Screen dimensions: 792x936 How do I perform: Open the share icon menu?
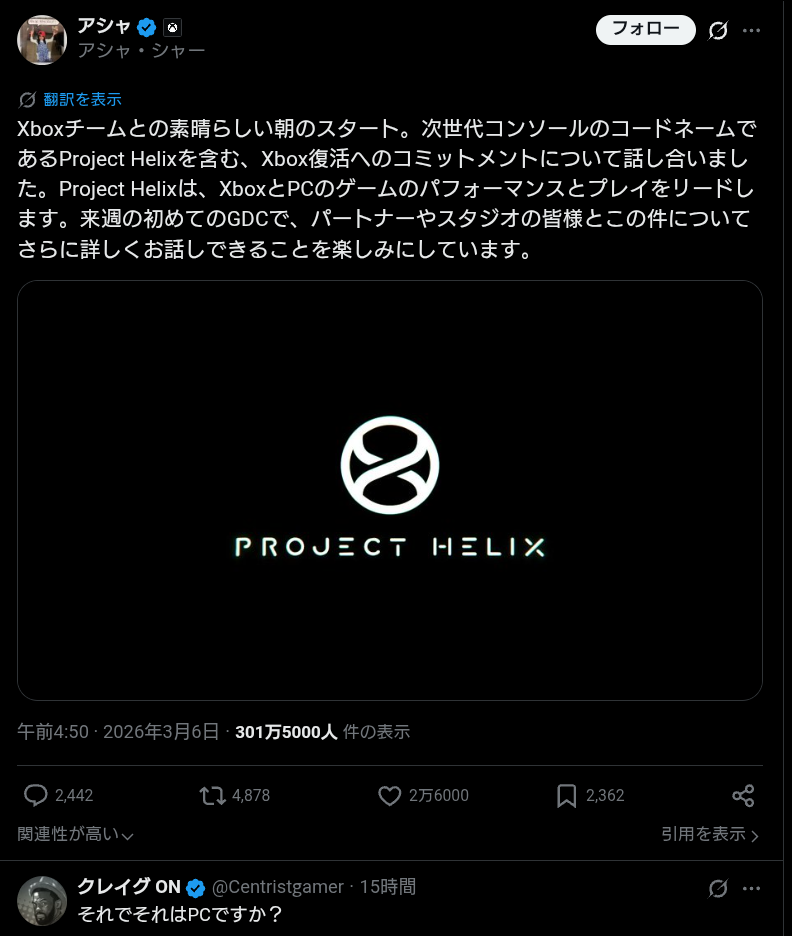[x=743, y=796]
